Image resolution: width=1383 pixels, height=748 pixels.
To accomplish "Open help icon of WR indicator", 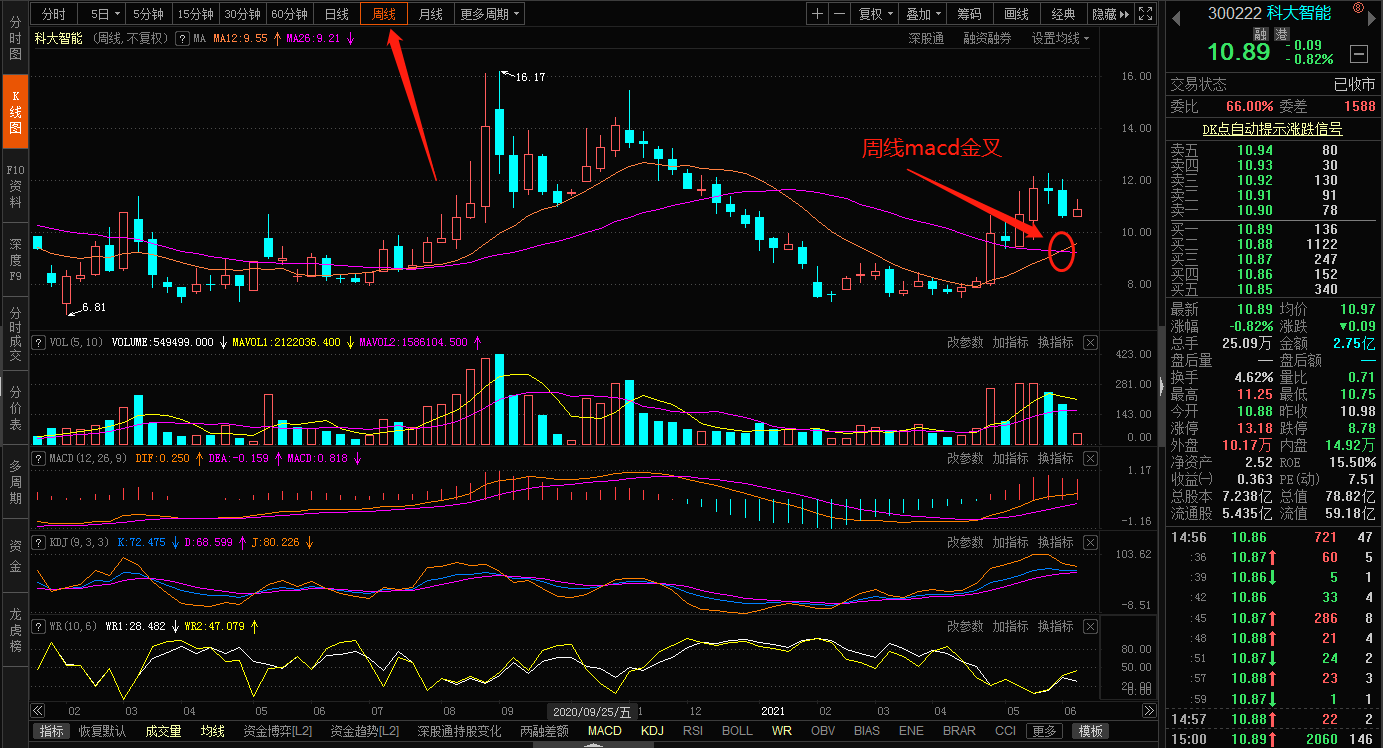I will tap(39, 626).
